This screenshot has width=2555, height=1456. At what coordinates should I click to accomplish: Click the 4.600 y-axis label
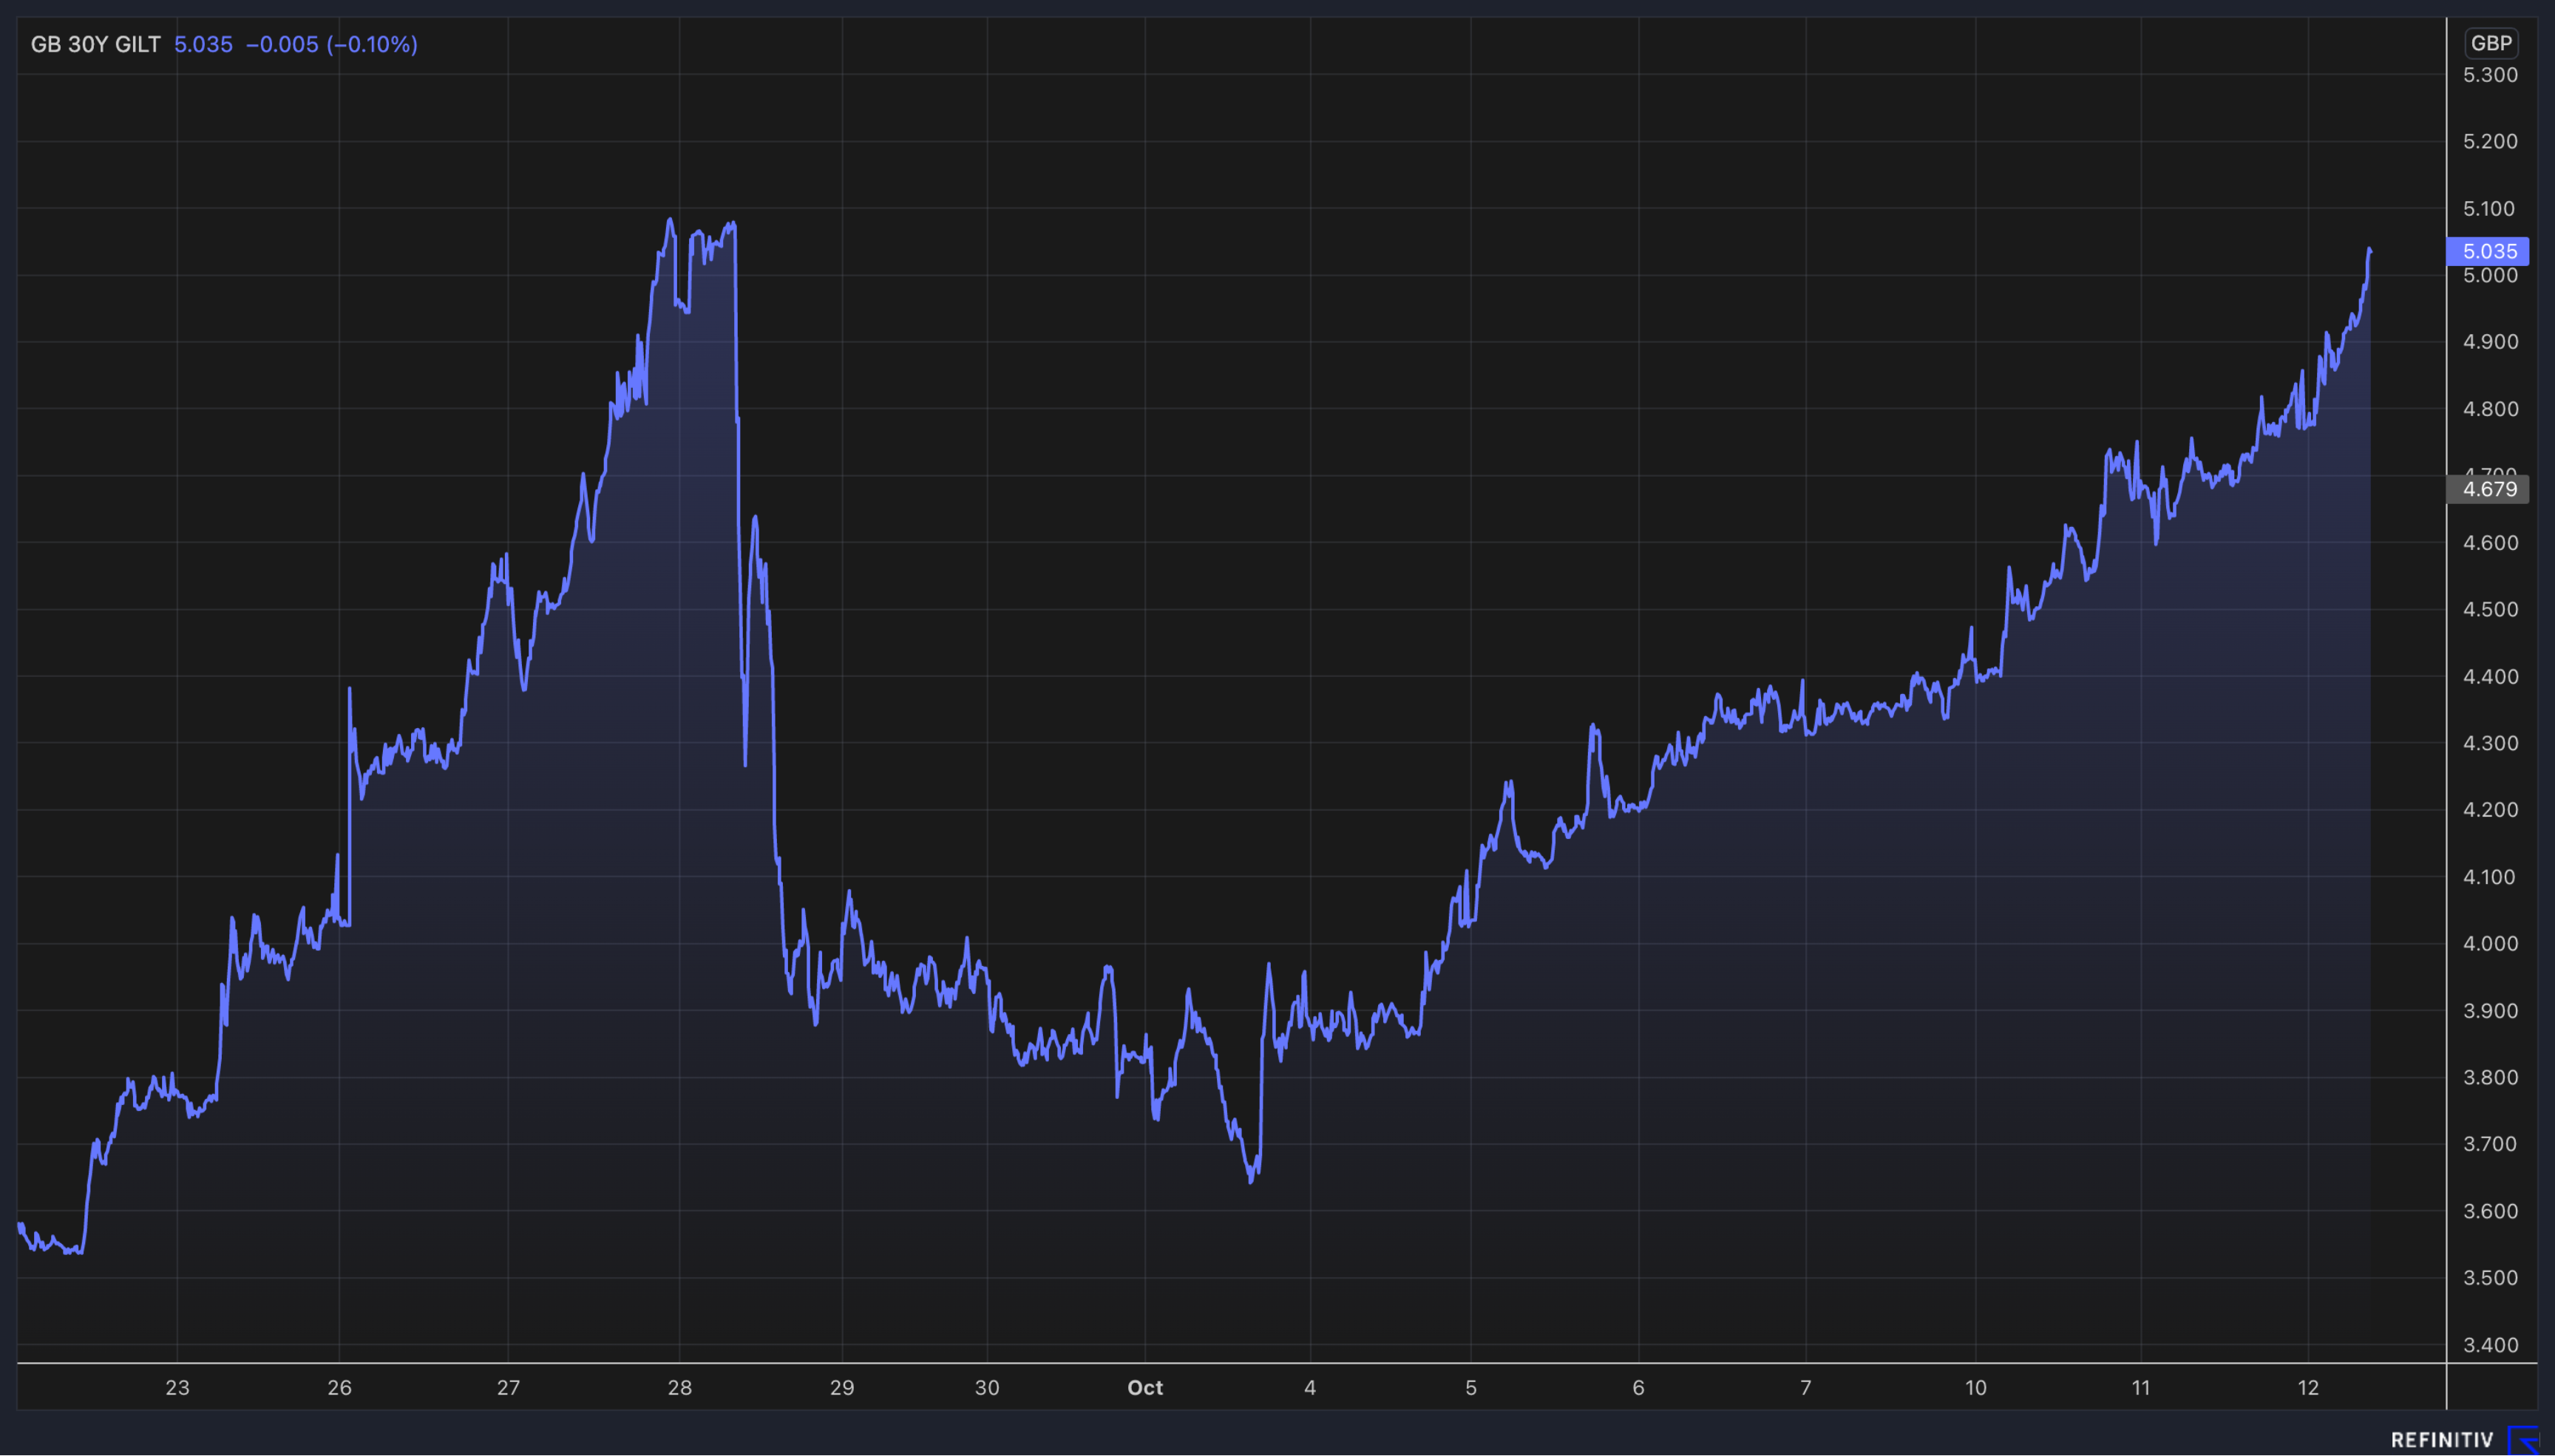[2490, 543]
